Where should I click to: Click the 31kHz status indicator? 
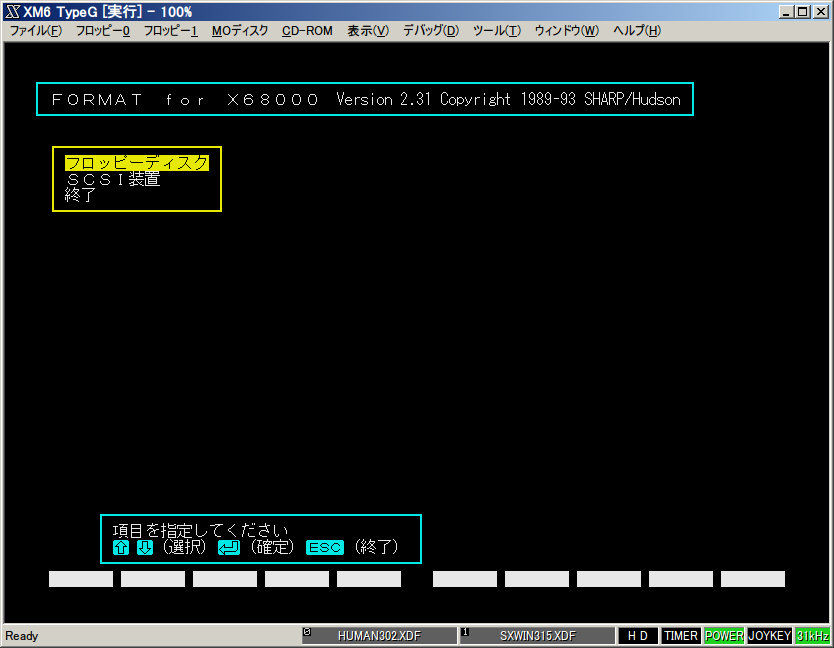point(812,636)
